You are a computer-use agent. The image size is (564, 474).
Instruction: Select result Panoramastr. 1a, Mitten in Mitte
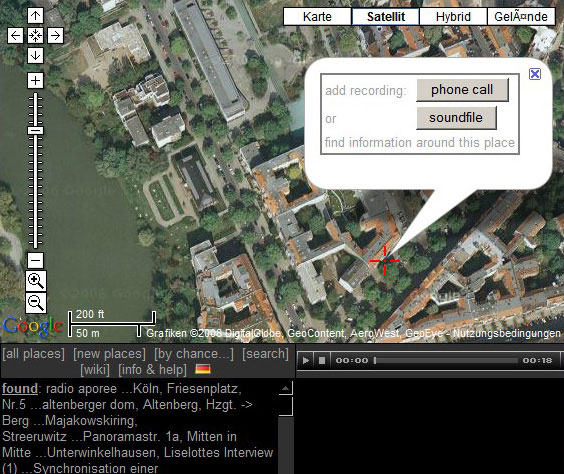(x=120, y=444)
